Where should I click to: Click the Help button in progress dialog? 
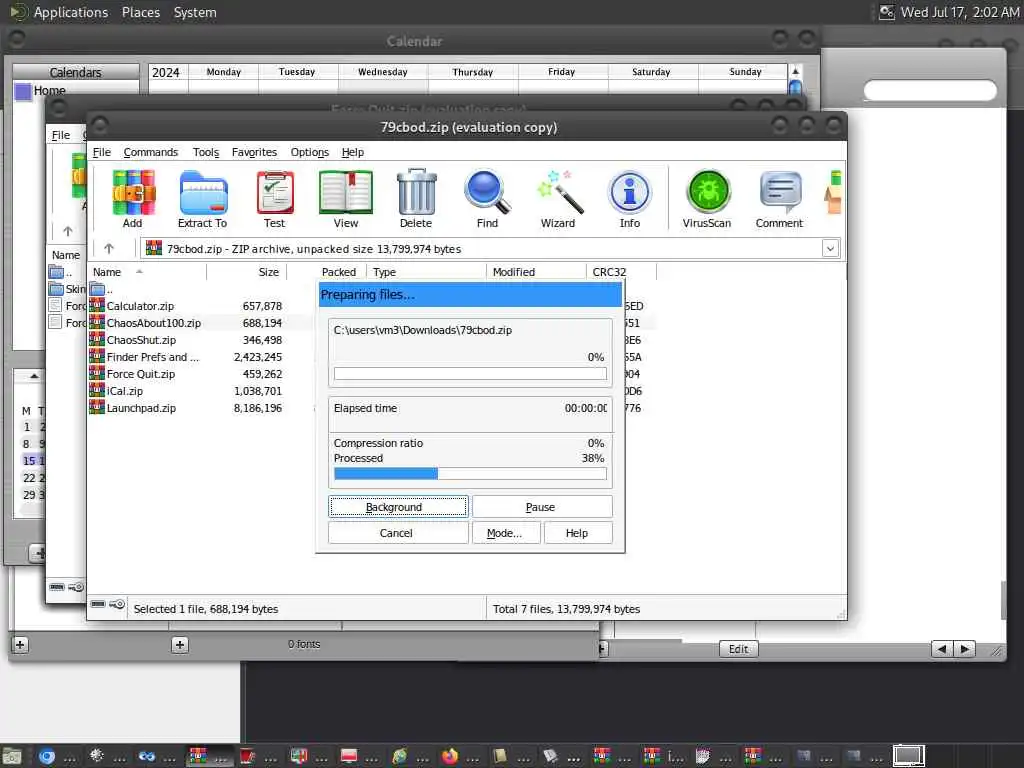[x=578, y=533]
